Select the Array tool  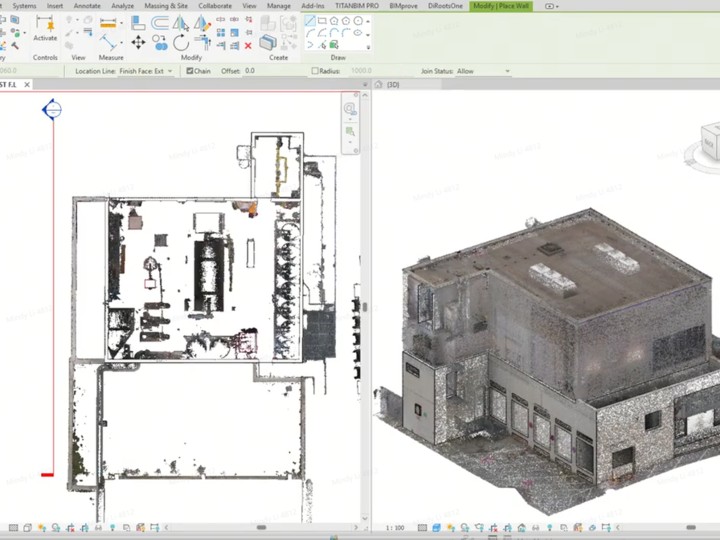pos(221,33)
